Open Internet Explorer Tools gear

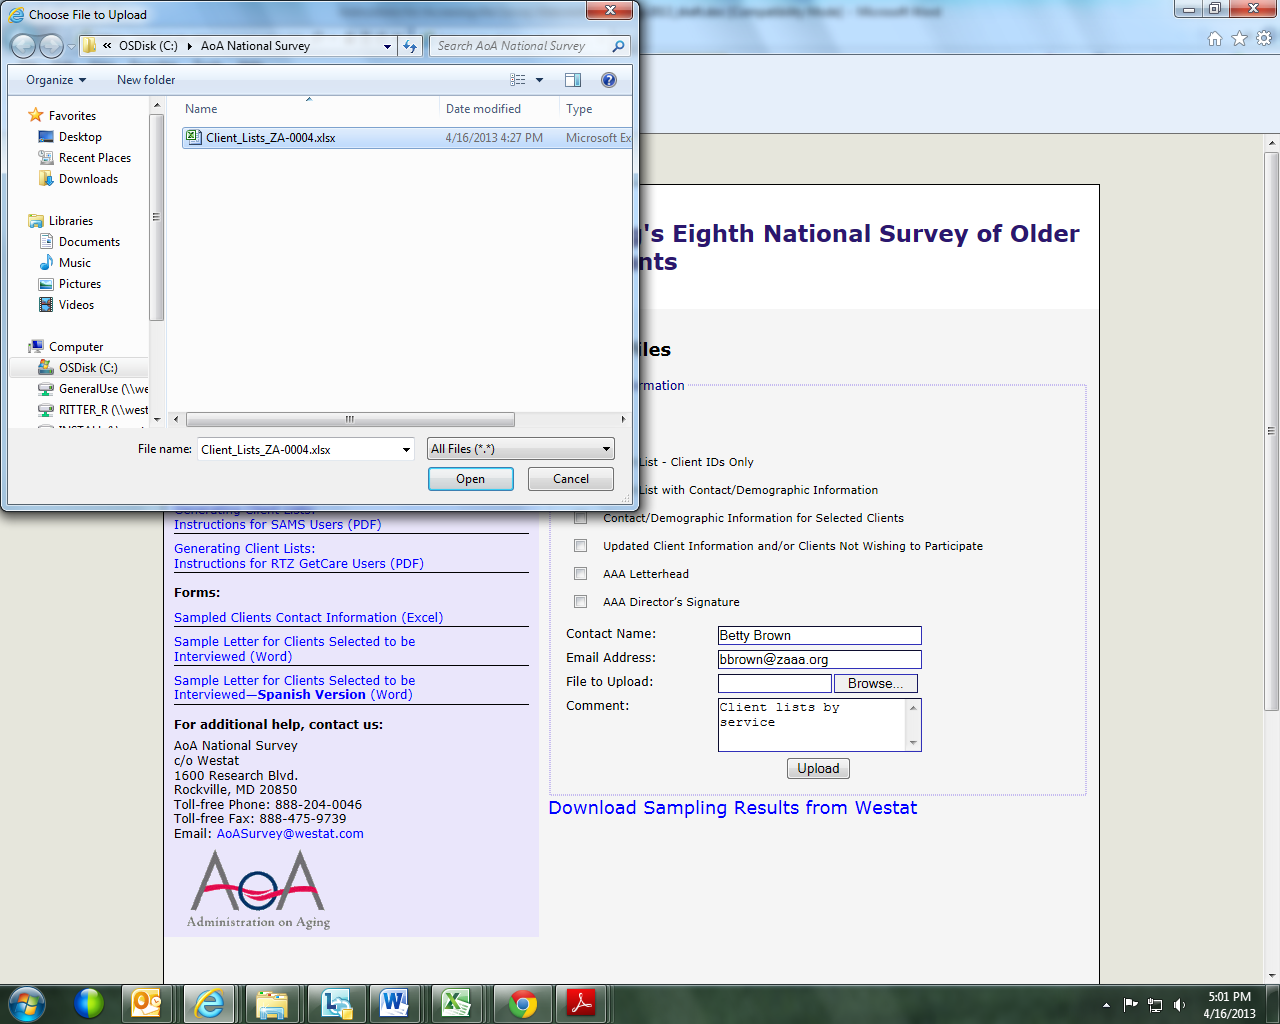[1264, 39]
